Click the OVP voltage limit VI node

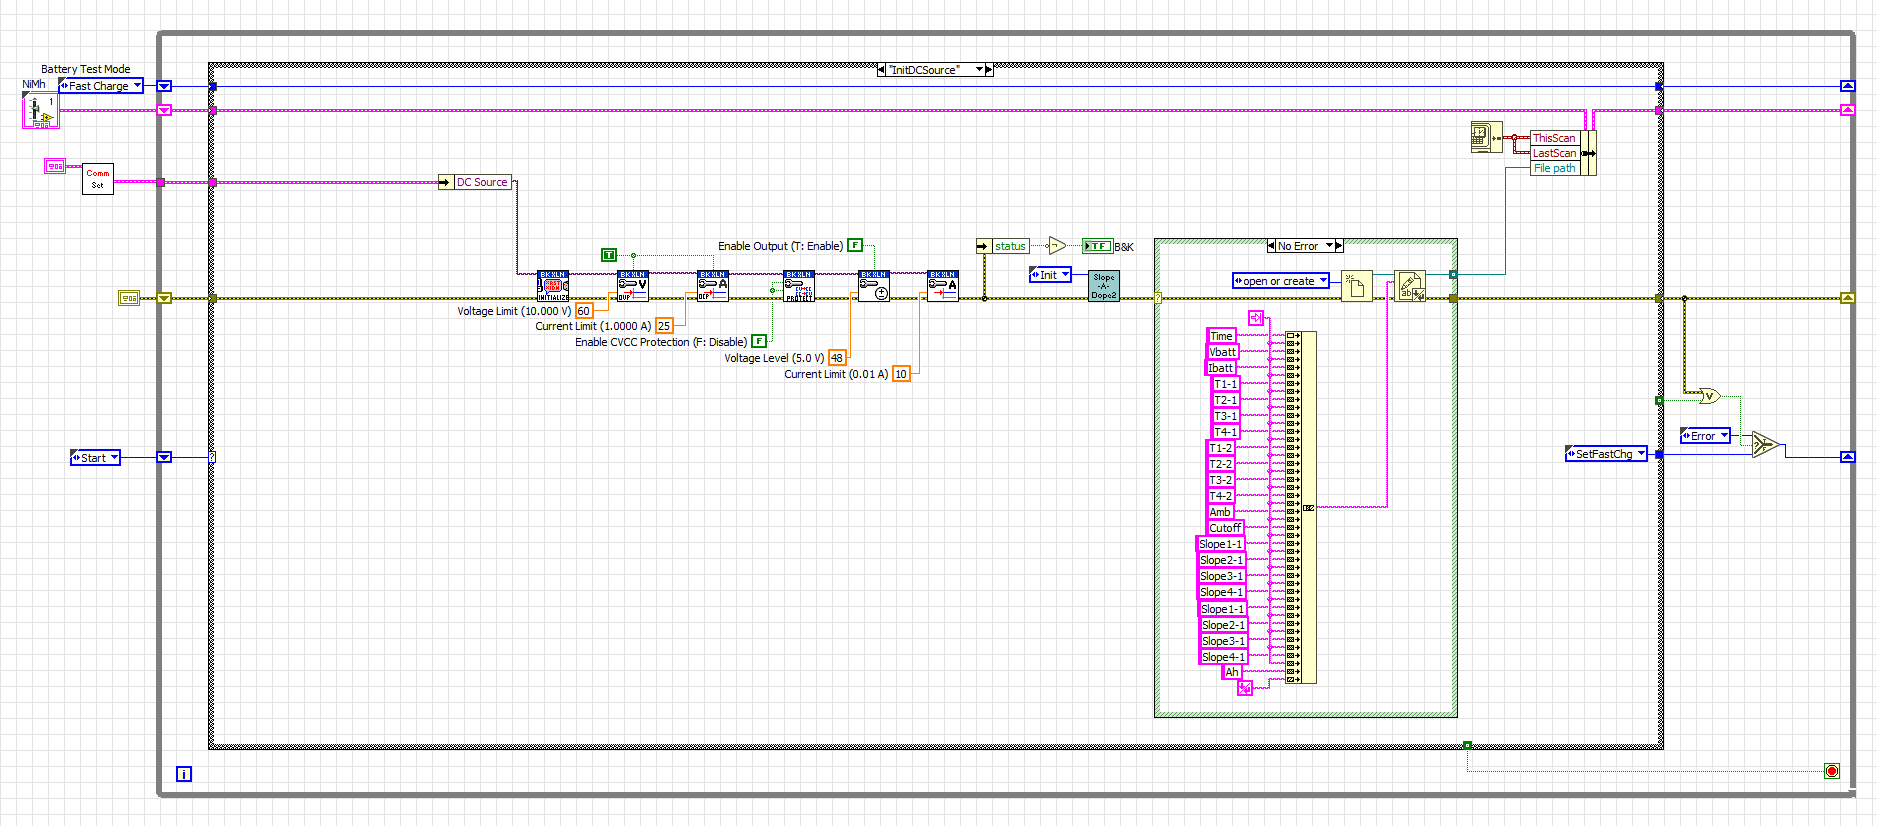pyautogui.click(x=632, y=286)
